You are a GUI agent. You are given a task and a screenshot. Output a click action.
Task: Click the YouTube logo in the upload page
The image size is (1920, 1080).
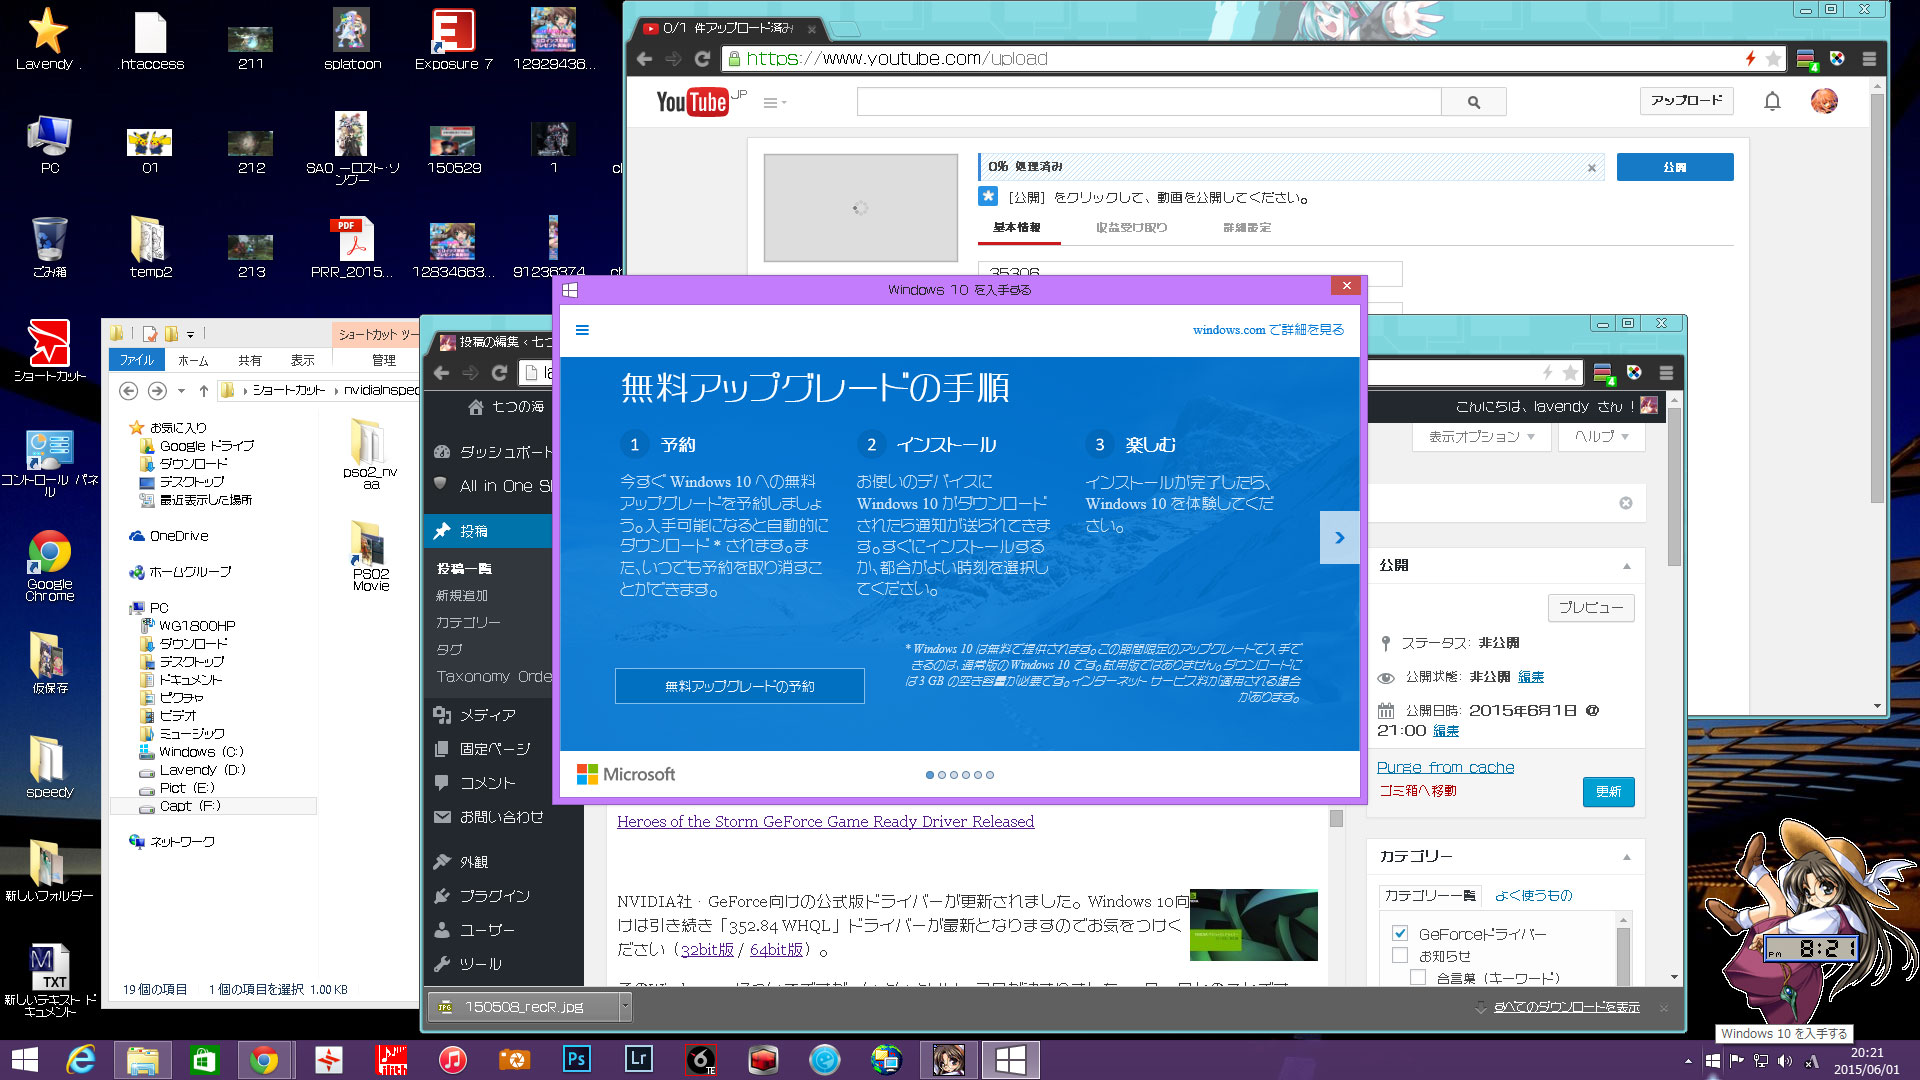point(692,102)
